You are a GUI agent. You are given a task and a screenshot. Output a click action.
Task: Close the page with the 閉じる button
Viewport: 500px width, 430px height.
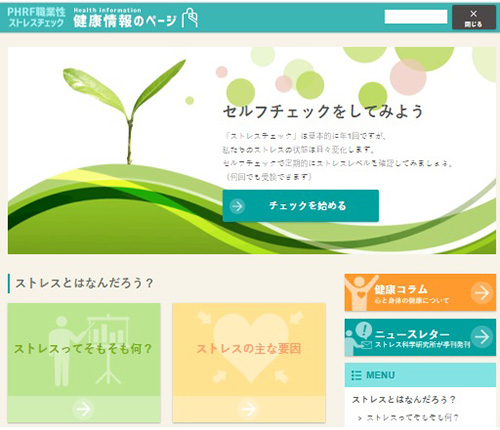pos(474,17)
